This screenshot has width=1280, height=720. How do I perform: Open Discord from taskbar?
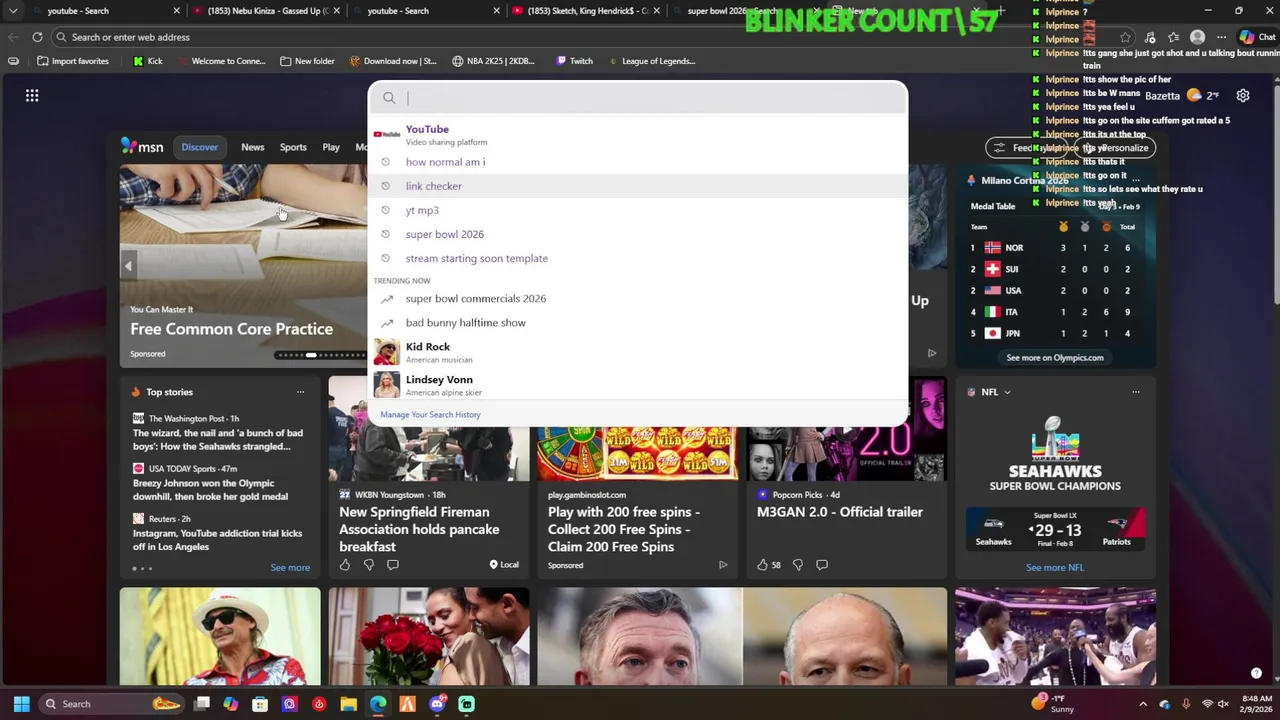[x=437, y=704]
